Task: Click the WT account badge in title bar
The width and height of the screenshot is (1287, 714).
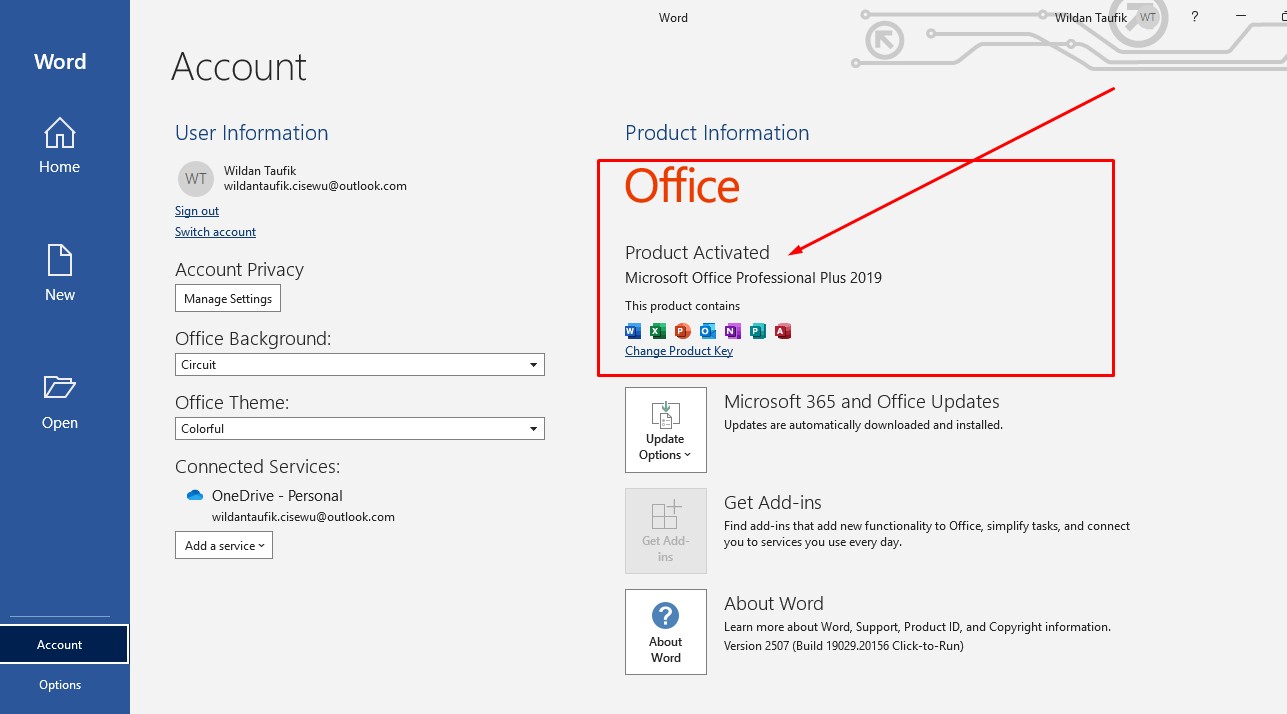Action: tap(1148, 18)
